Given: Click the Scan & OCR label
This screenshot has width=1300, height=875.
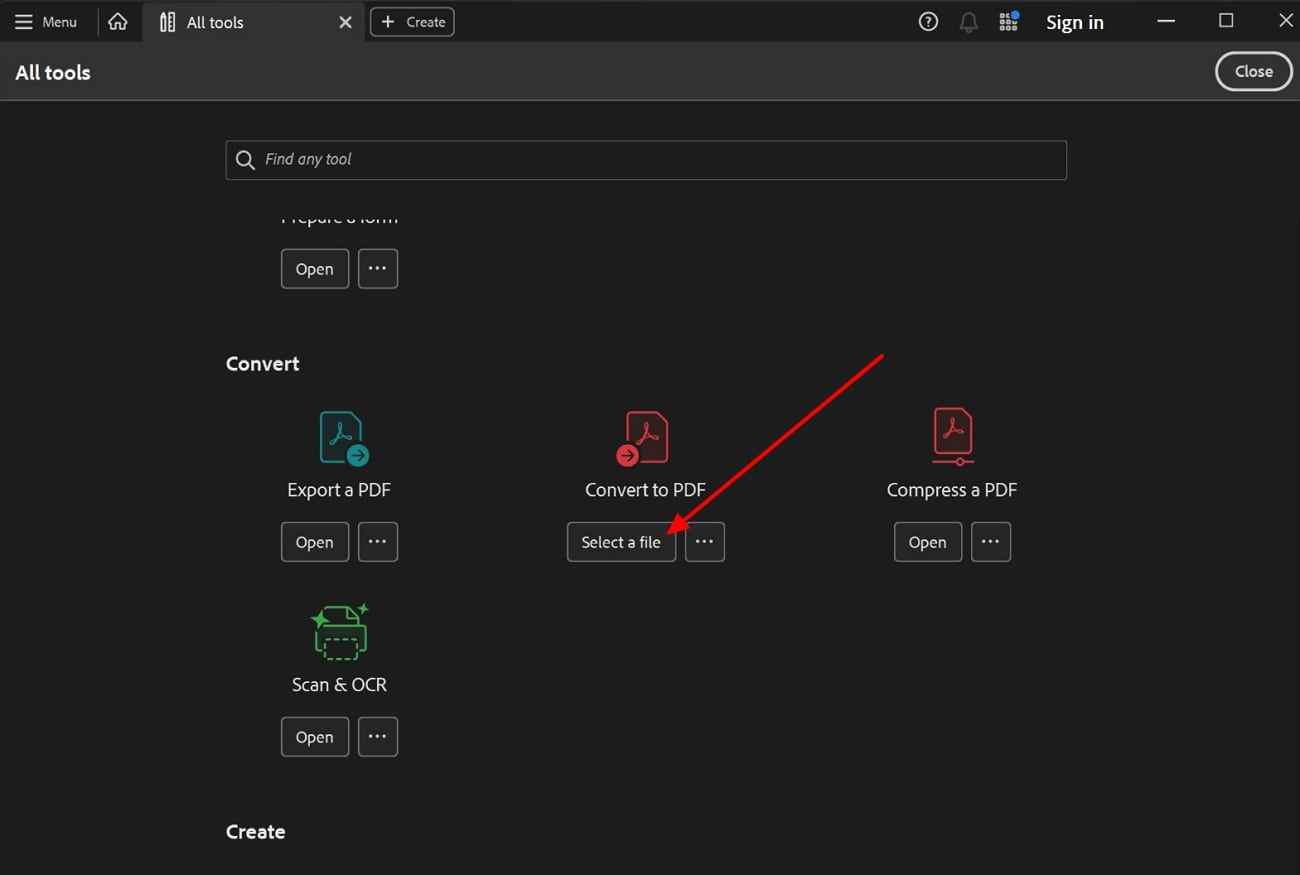Looking at the screenshot, I should click(x=339, y=685).
